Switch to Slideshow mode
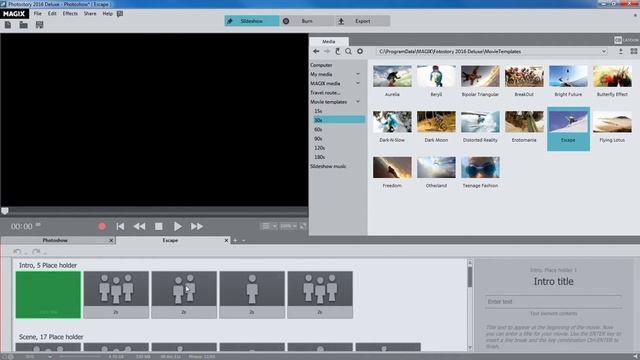Screen dimensions: 640x360 click(252, 21)
